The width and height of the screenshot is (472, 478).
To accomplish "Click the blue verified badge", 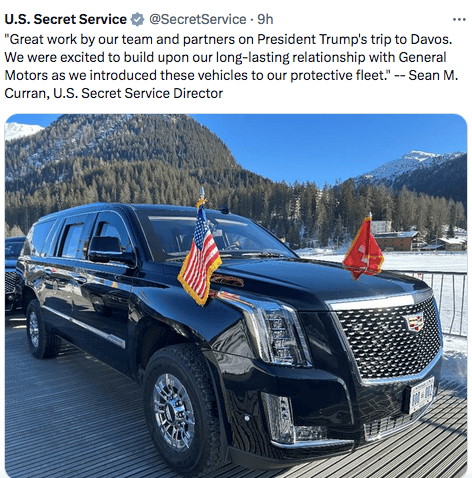I will pyautogui.click(x=137, y=19).
